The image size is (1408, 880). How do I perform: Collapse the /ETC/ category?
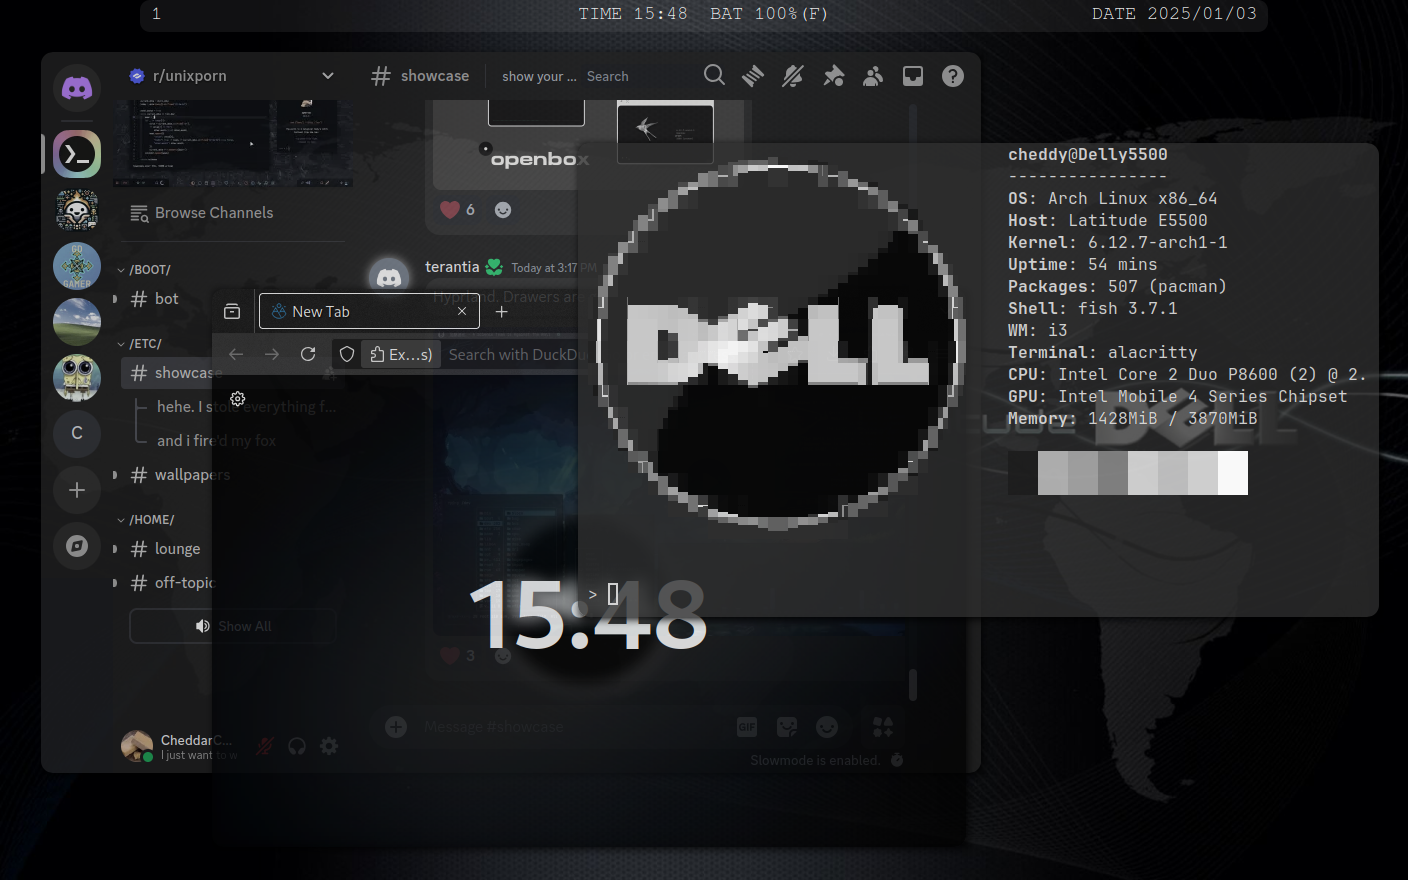point(139,344)
